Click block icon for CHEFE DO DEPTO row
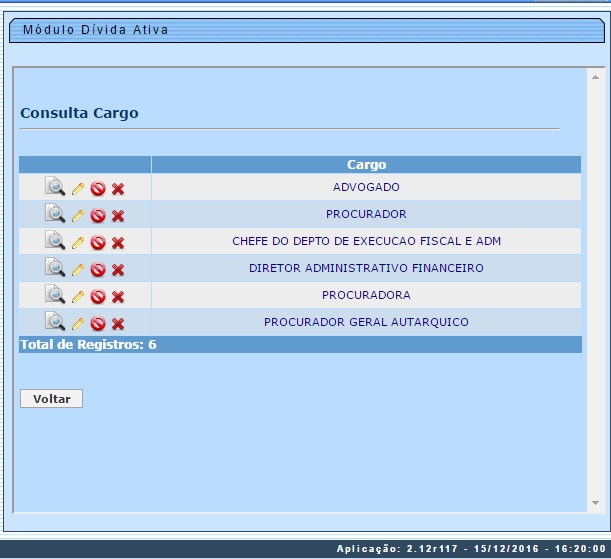This screenshot has height=559, width=611. point(98,242)
